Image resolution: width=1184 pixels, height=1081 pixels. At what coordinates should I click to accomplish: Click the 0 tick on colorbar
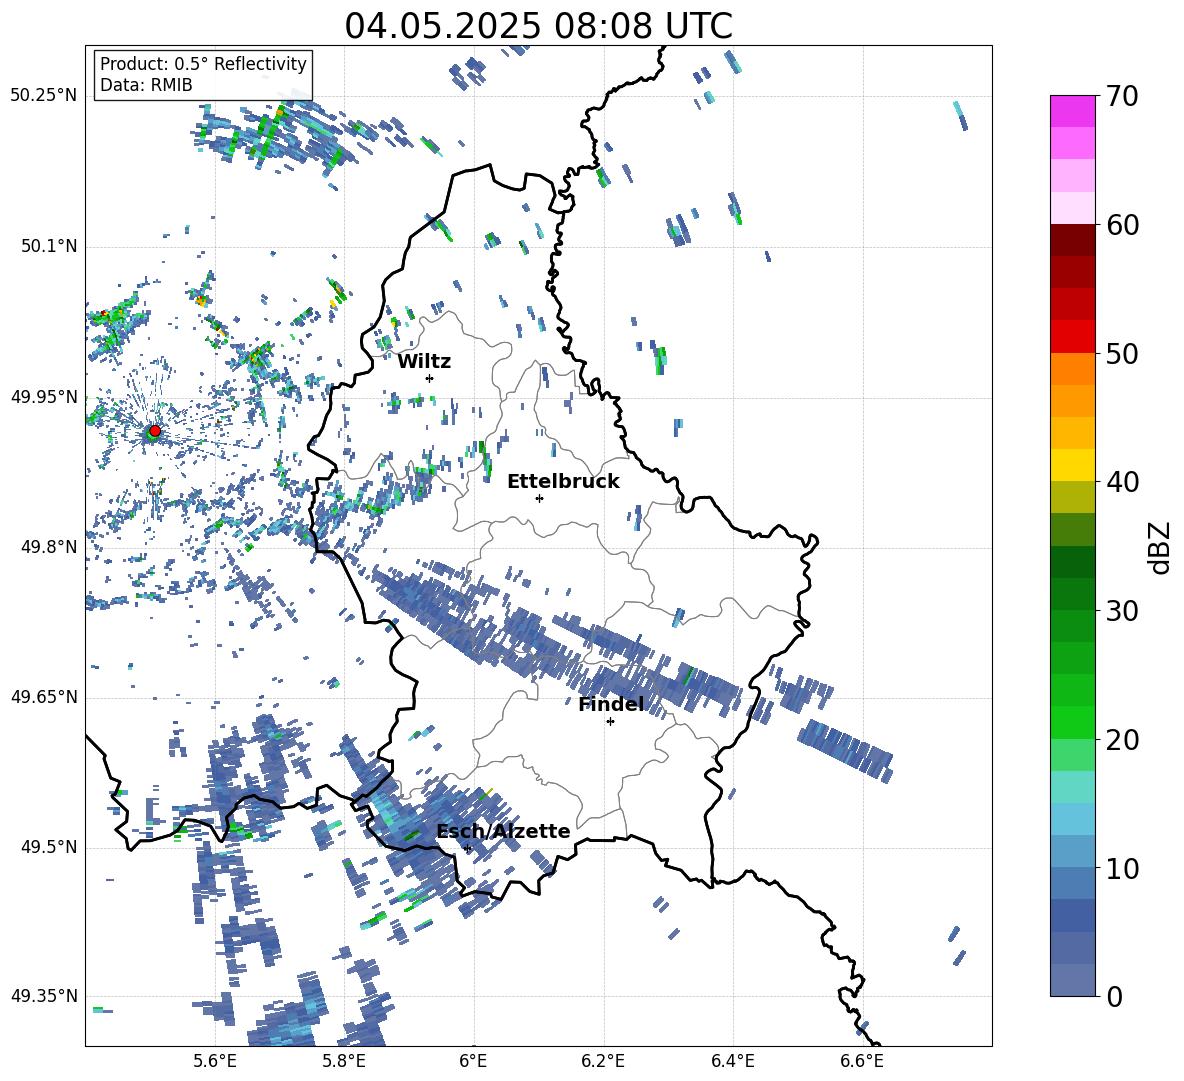point(1114,996)
